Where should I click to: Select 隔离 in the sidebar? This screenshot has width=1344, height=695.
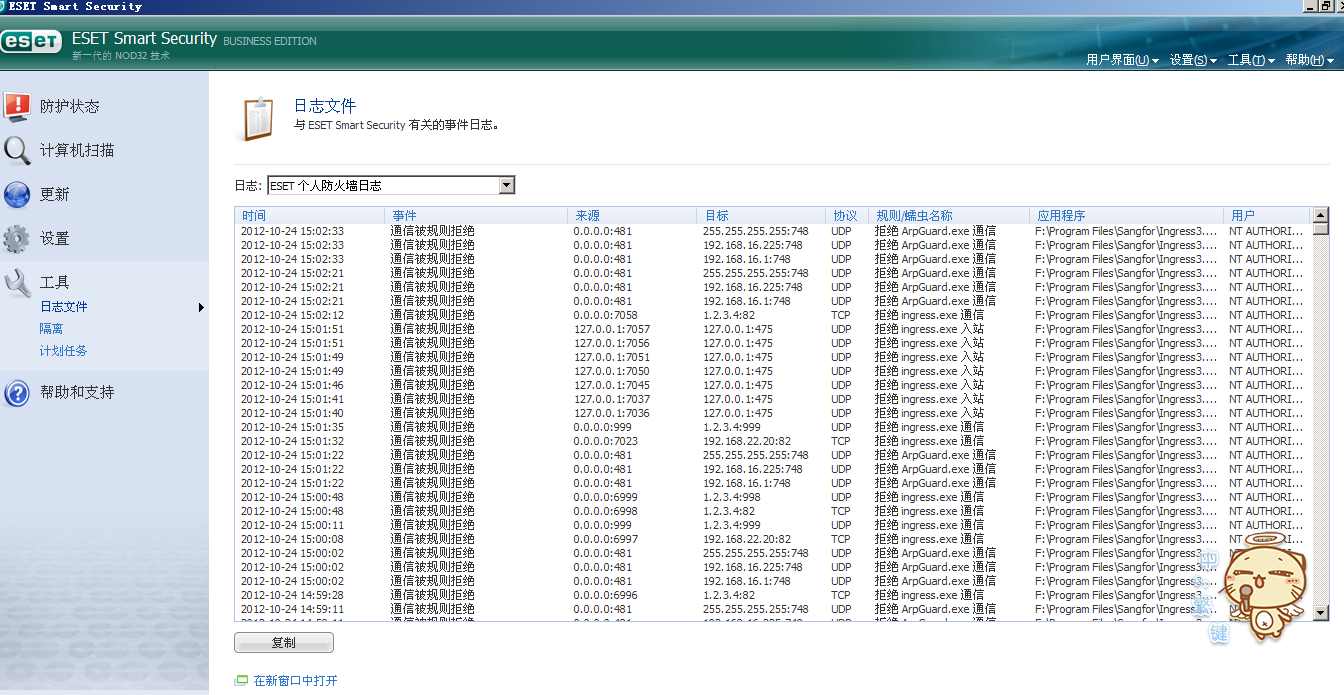tap(52, 329)
